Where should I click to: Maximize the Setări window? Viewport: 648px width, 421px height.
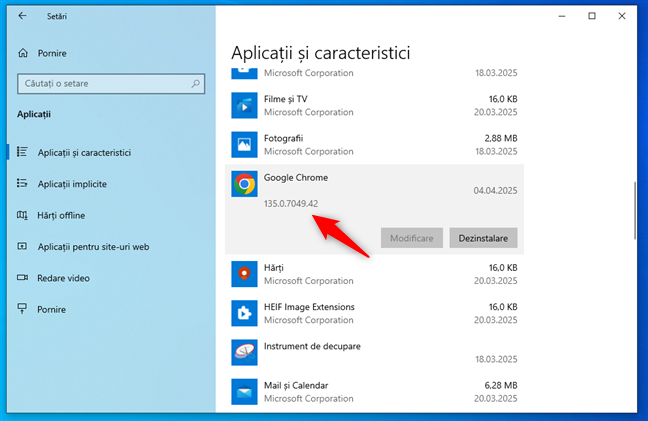[x=592, y=16]
